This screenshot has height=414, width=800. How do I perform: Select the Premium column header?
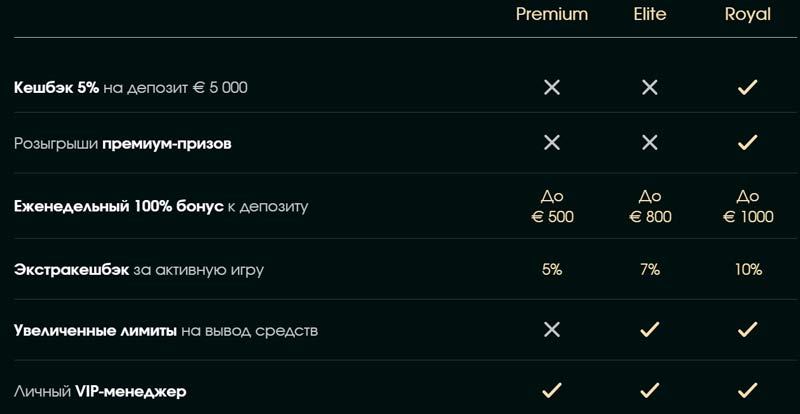(551, 14)
